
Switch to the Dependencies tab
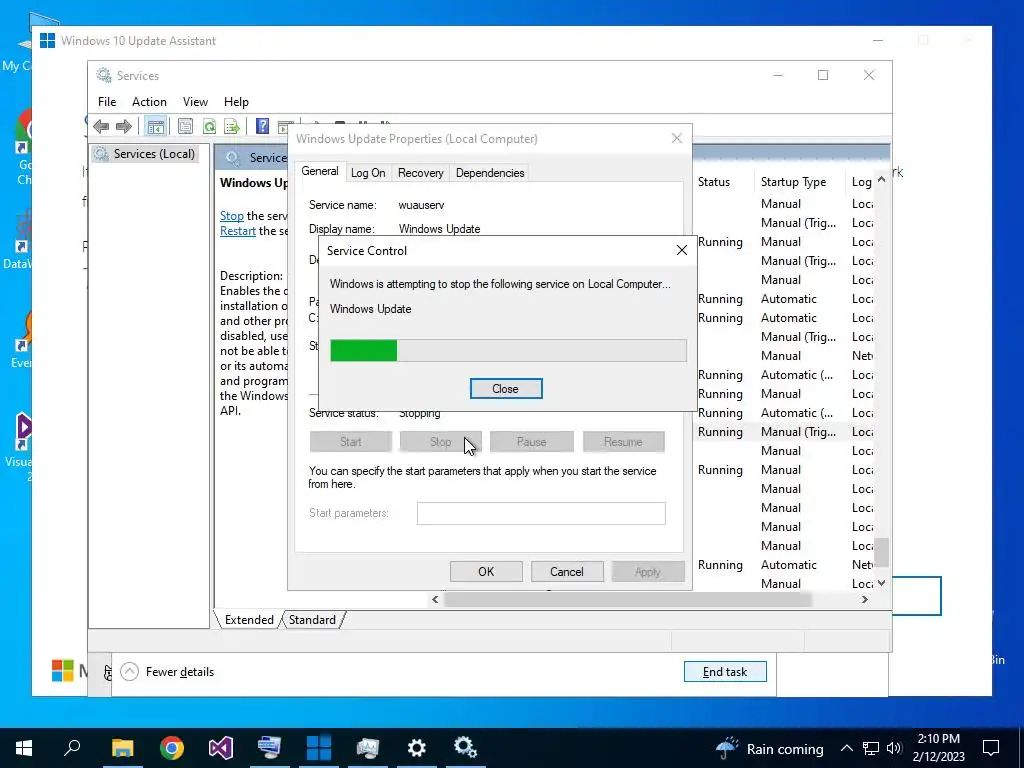click(490, 173)
